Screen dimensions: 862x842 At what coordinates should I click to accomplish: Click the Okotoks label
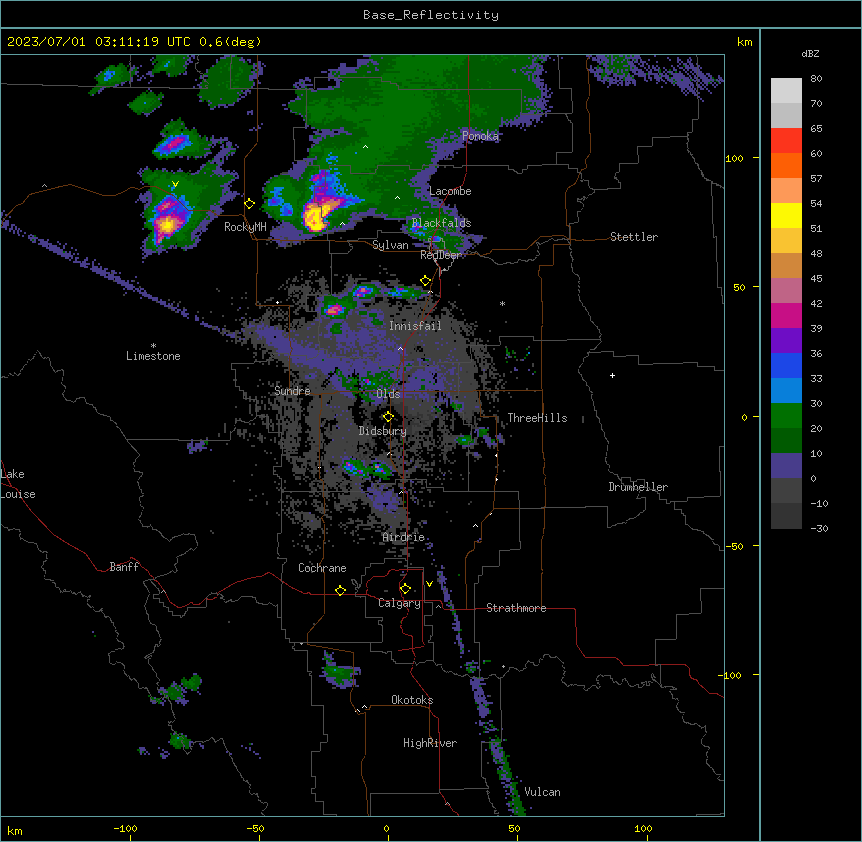412,700
